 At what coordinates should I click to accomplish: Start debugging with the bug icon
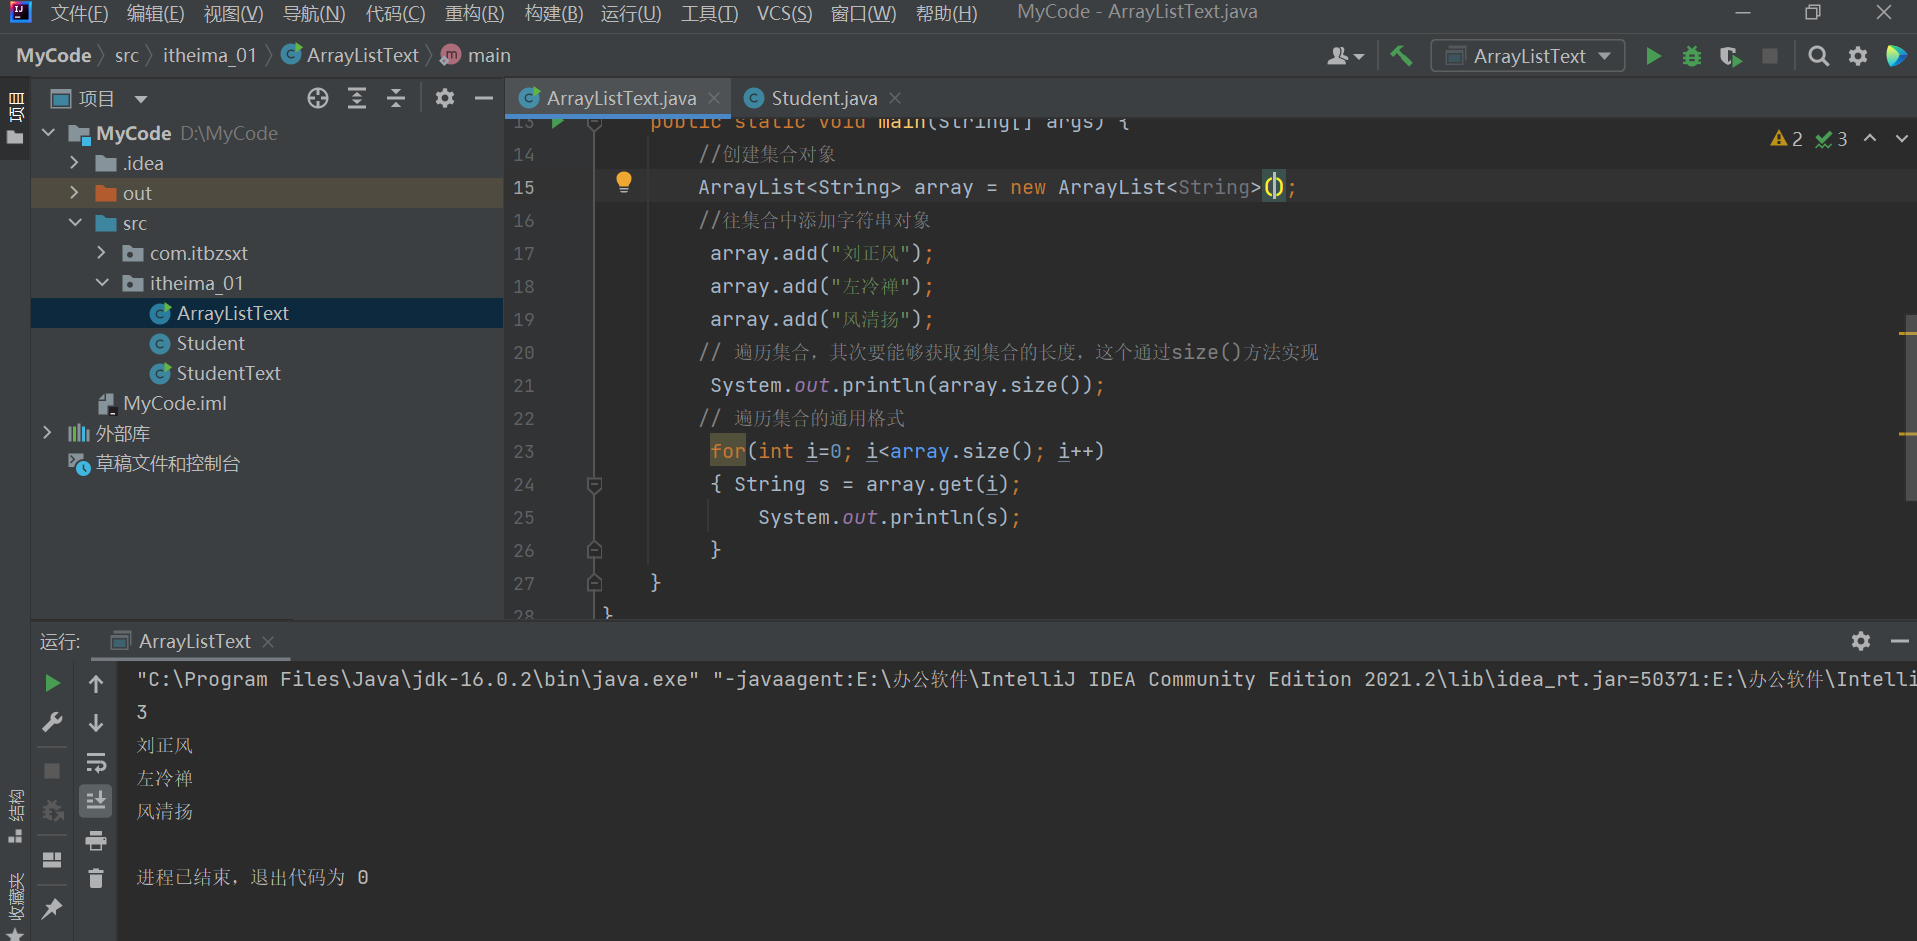coord(1691,56)
